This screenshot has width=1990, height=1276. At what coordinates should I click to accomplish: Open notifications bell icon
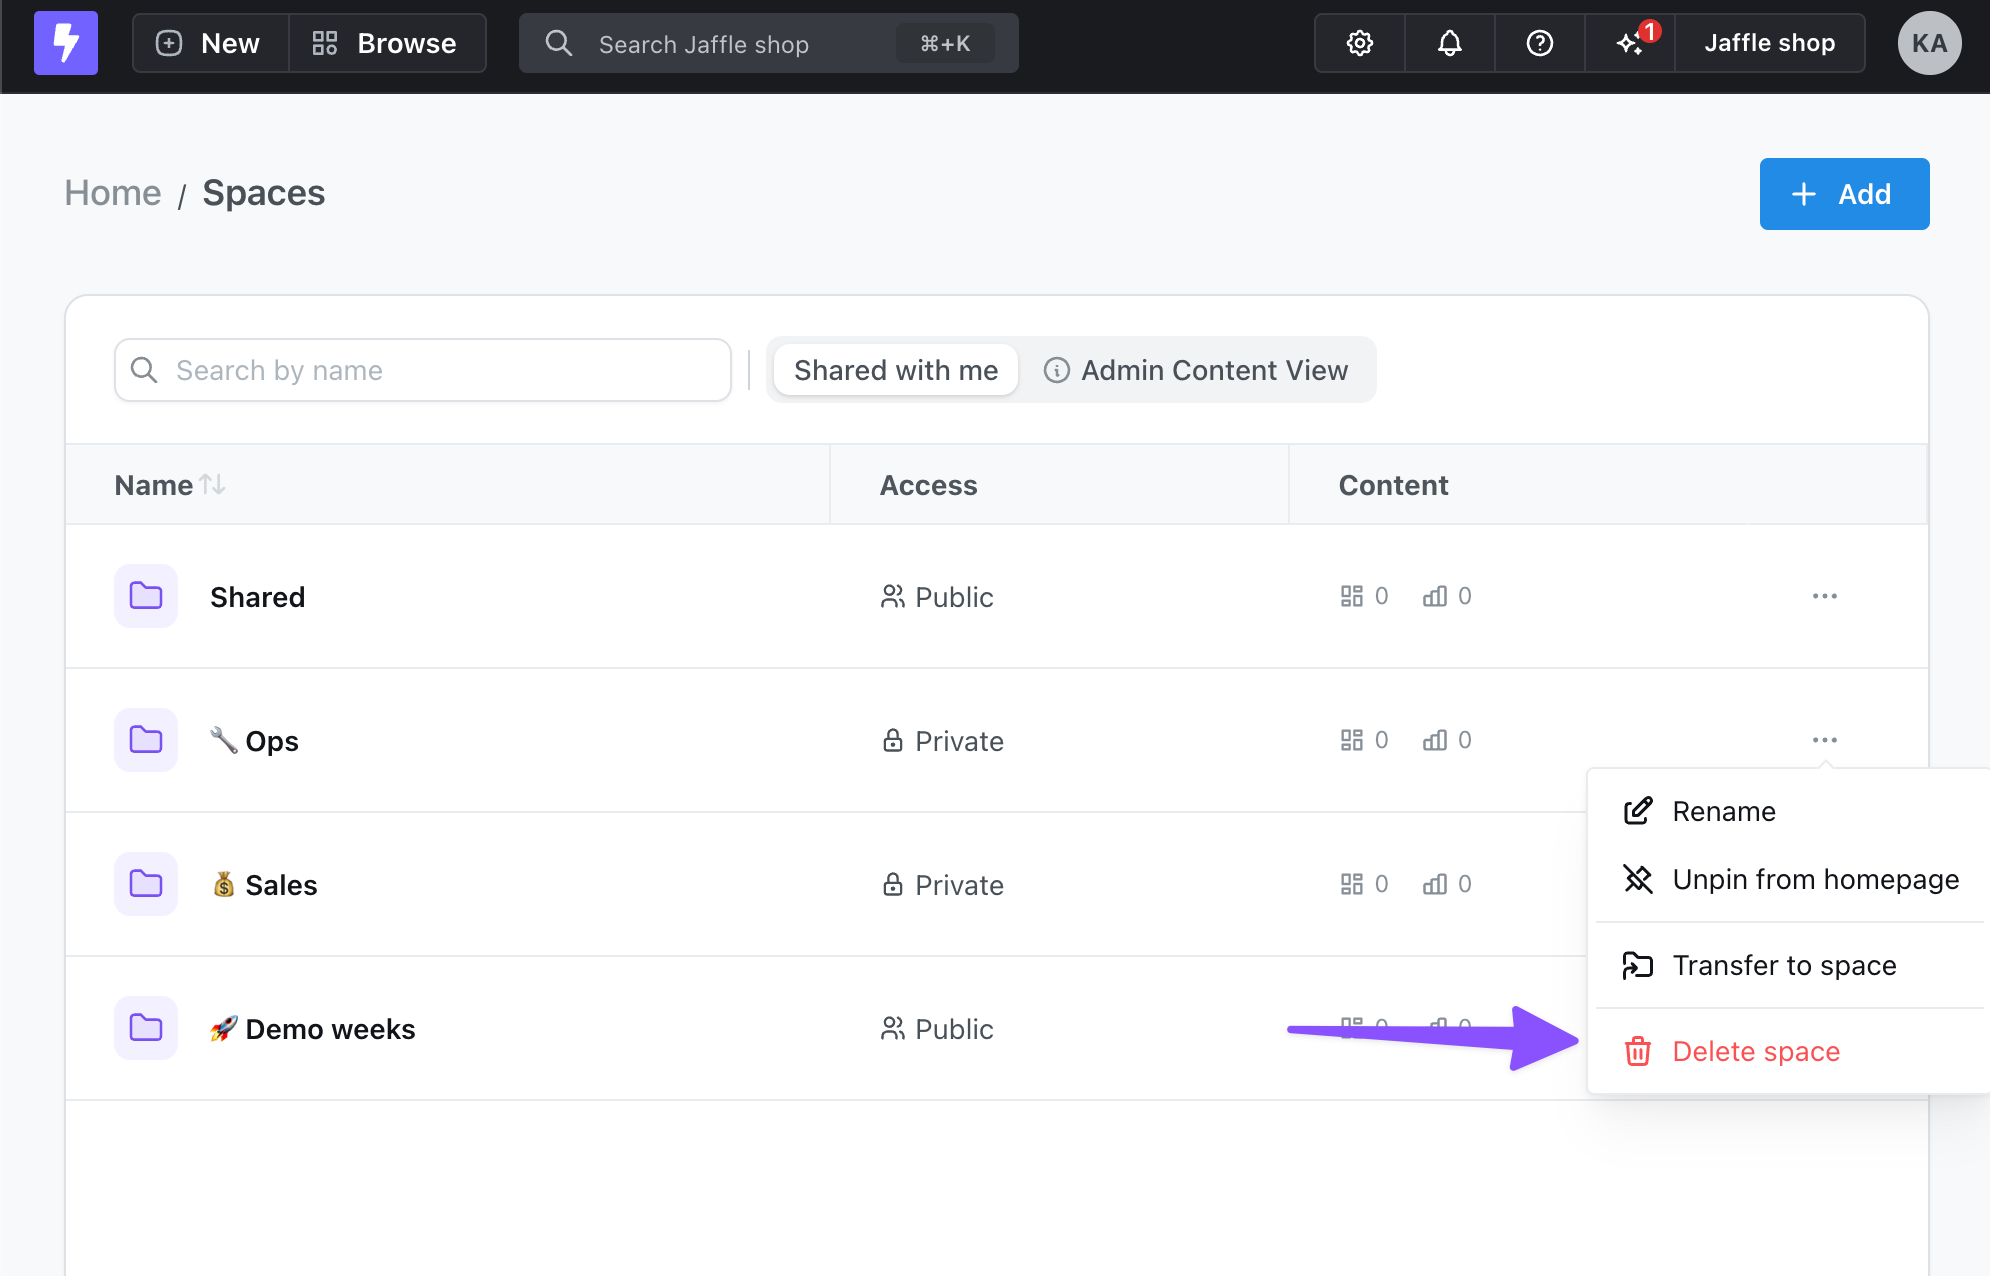point(1449,43)
